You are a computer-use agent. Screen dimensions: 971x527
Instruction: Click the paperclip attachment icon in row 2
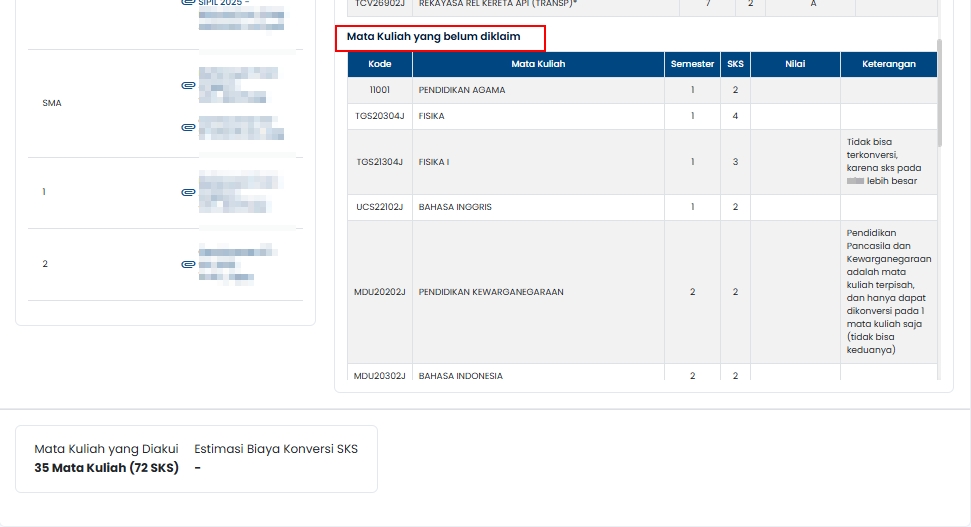[x=188, y=264]
